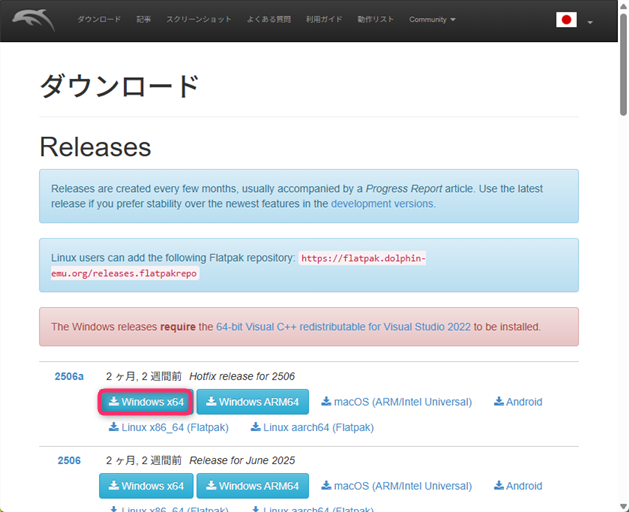Viewport: 629px width, 512px height.
Task: Open the language dropdown arrow
Action: pyautogui.click(x=590, y=22)
